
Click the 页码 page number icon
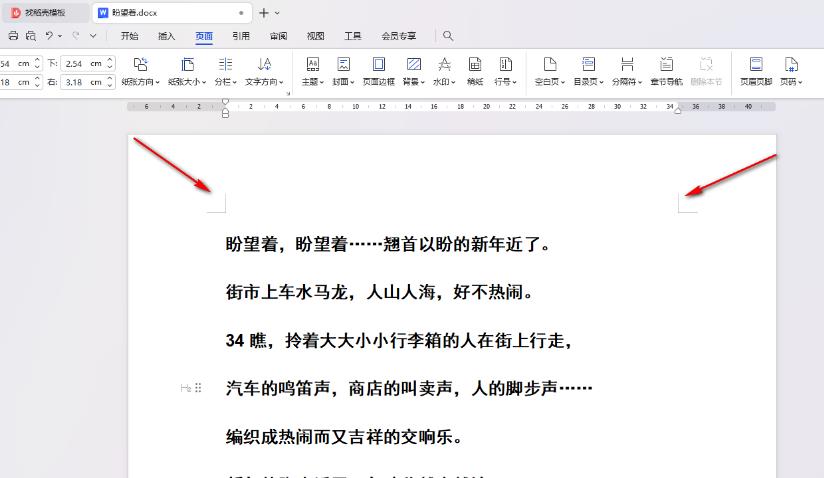[x=791, y=65]
